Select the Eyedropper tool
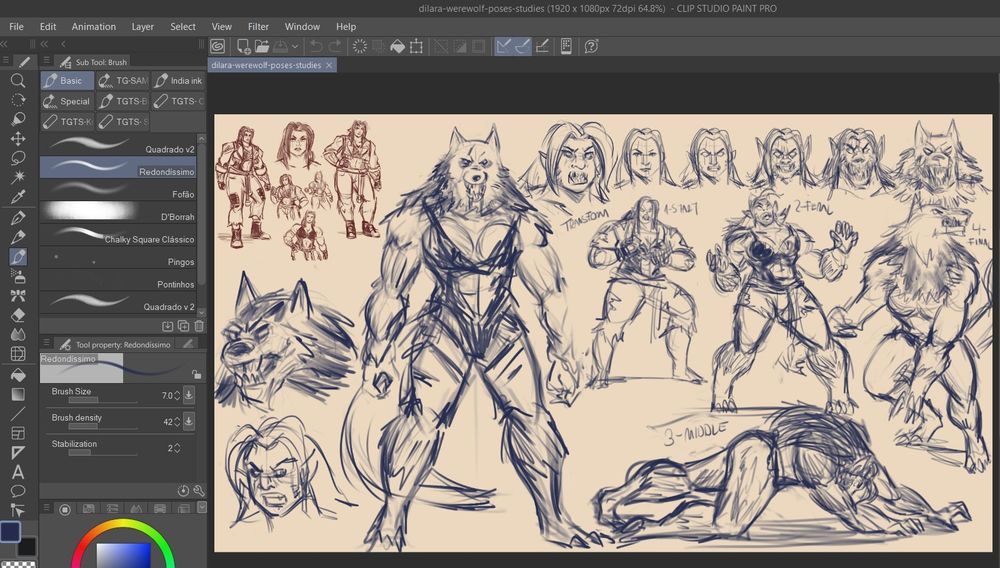Screen dimensions: 1000x568 tap(18, 197)
